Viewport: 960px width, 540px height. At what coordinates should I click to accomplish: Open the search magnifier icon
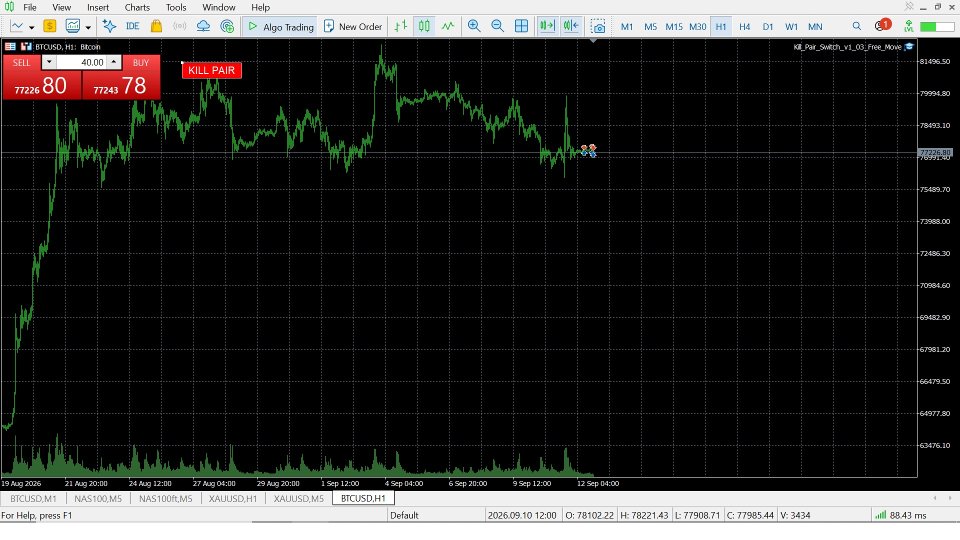[x=857, y=26]
